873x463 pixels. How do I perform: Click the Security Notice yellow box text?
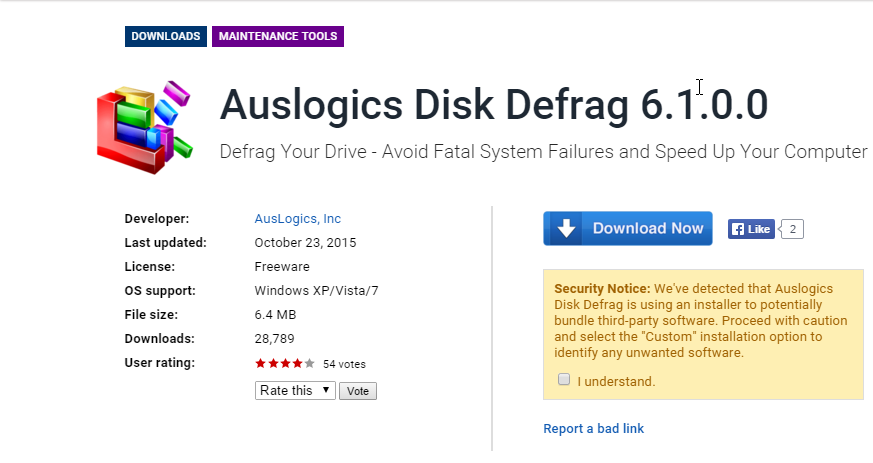point(701,321)
